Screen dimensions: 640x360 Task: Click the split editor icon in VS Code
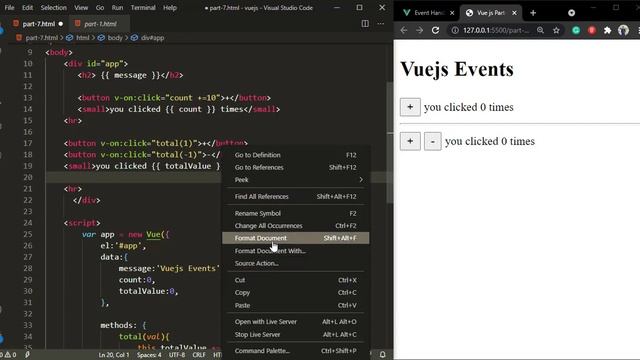365,24
